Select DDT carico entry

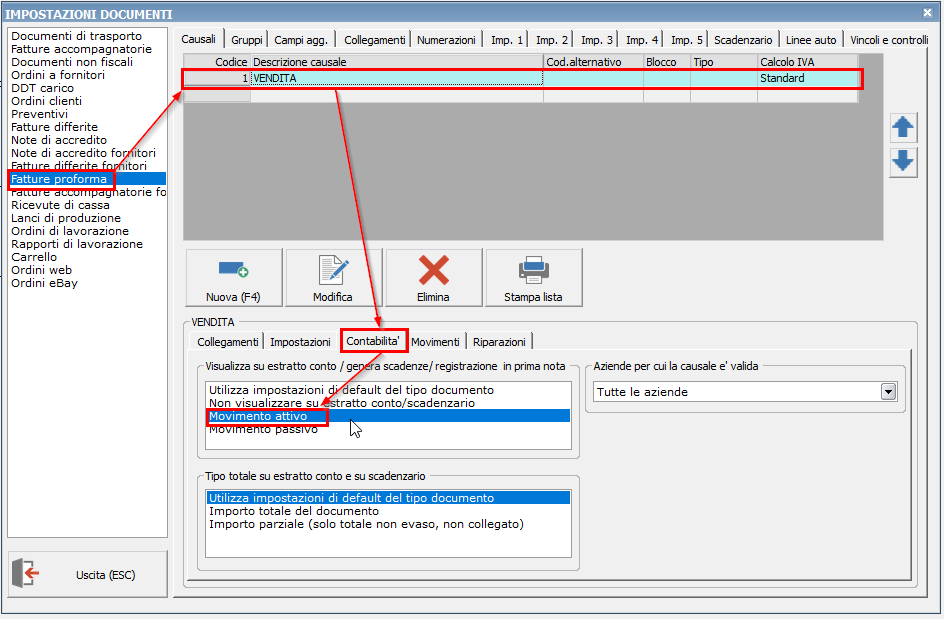pos(42,88)
